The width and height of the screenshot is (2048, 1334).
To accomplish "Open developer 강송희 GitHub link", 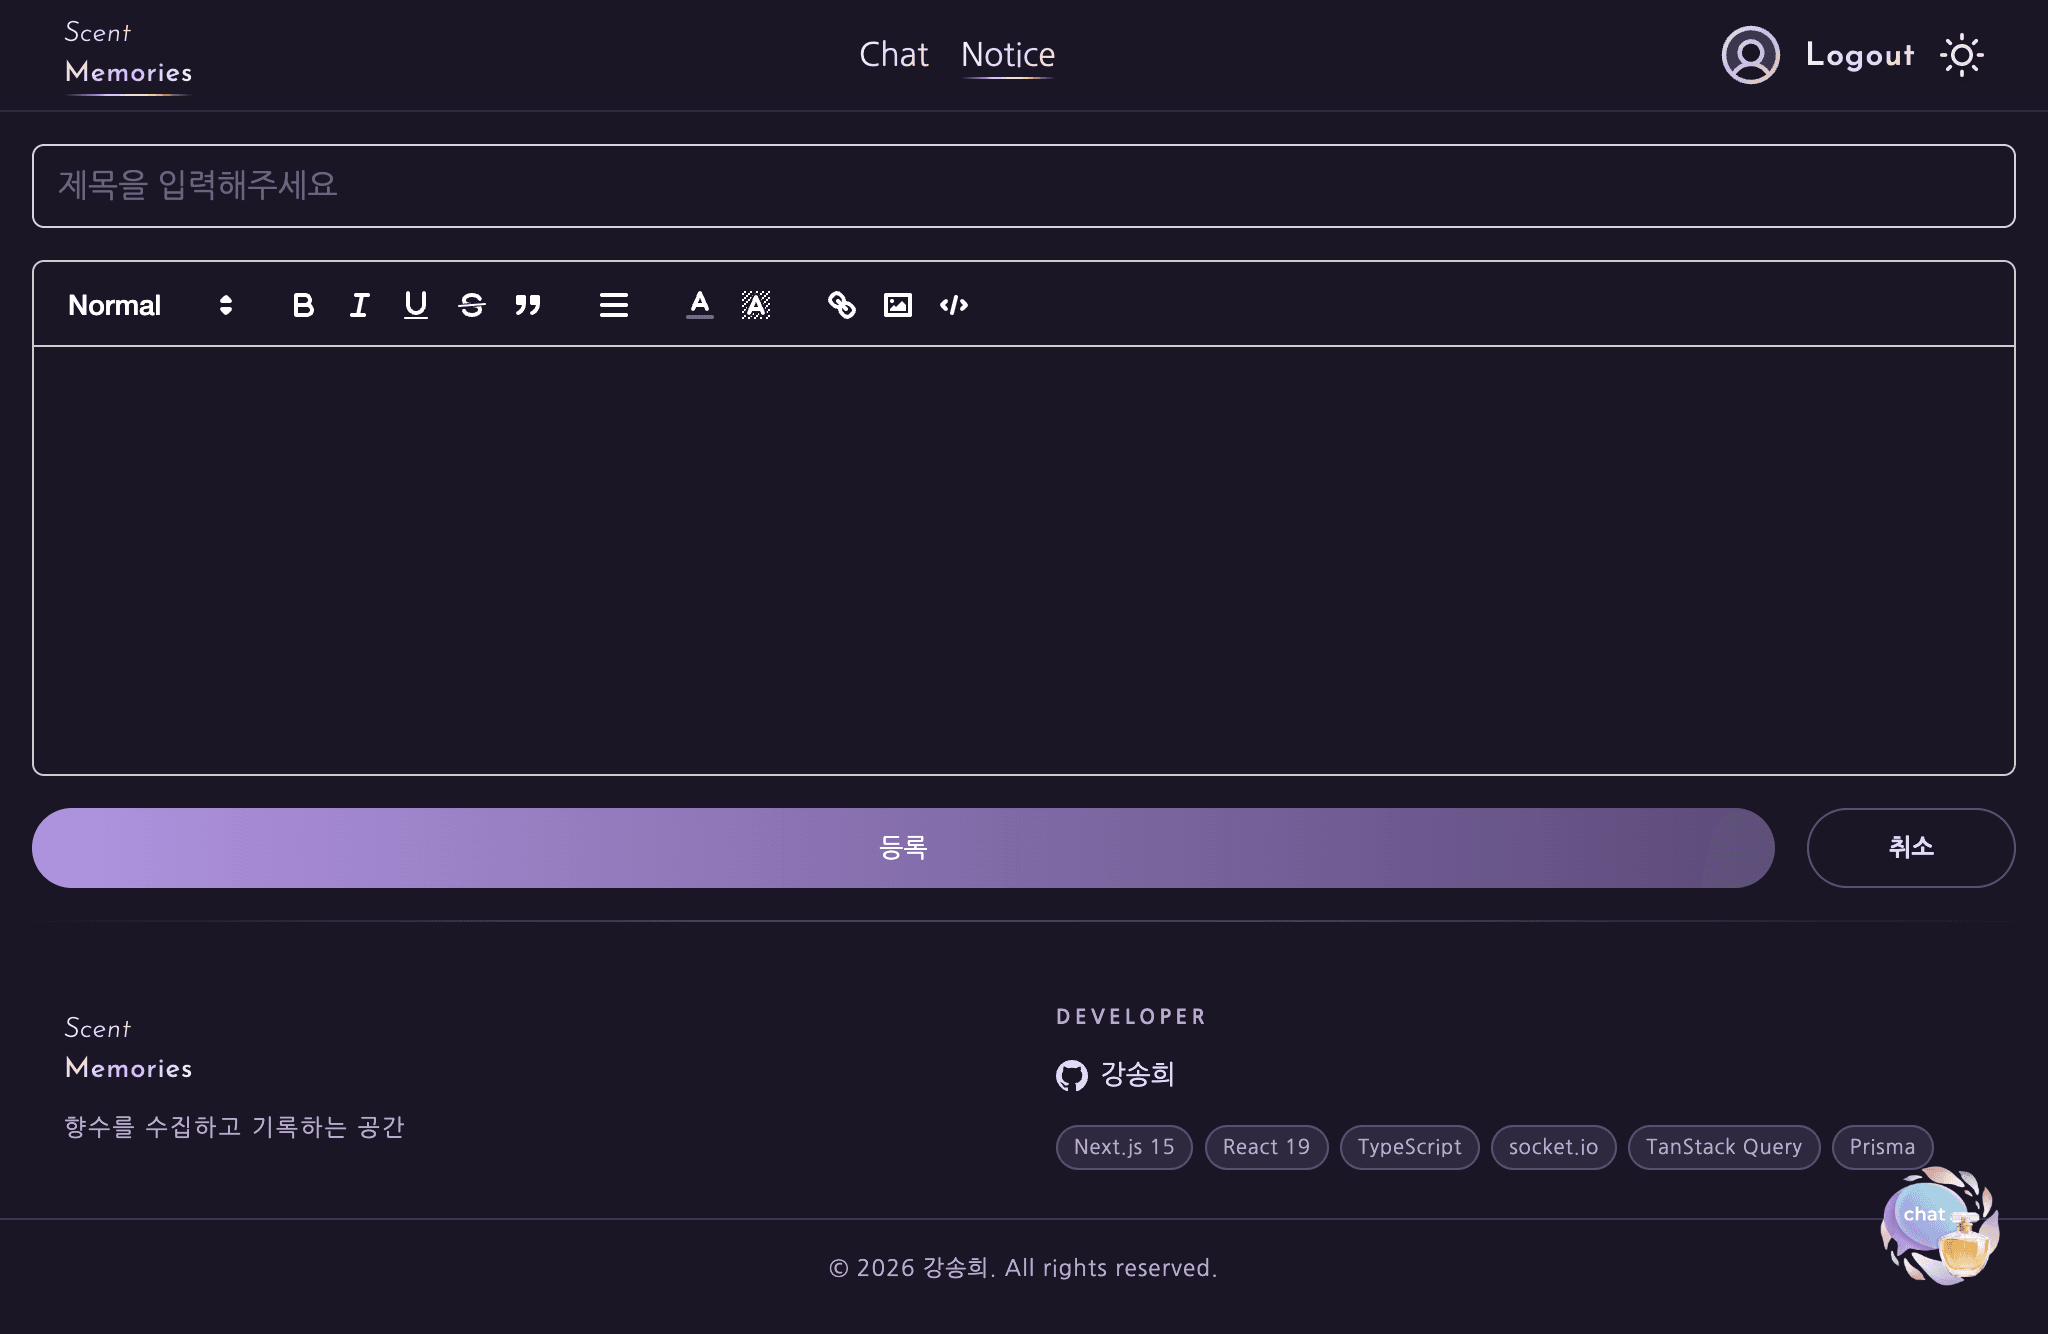I will pos(1116,1075).
